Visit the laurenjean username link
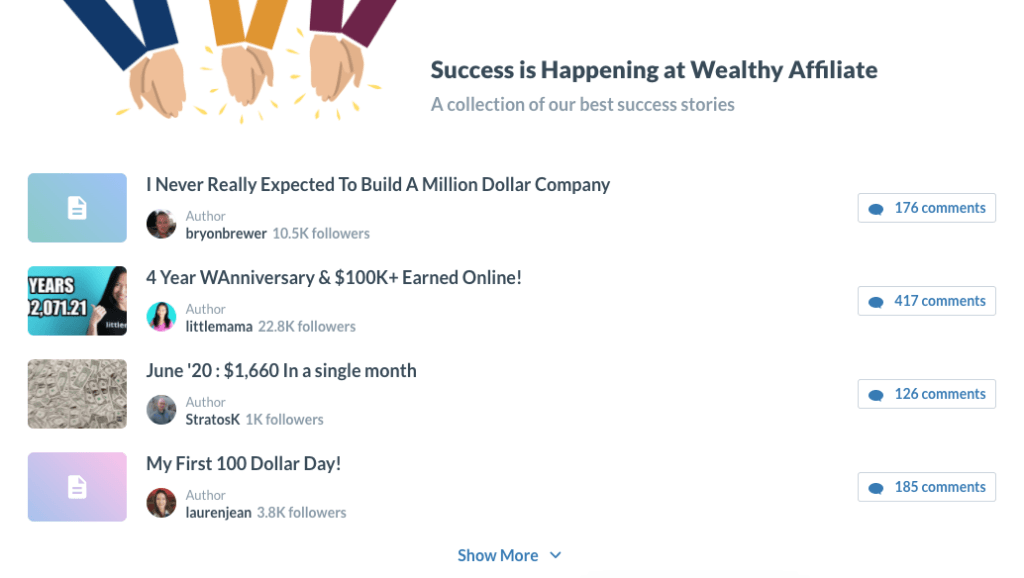The height and width of the screenshot is (578, 1024). click(x=220, y=513)
